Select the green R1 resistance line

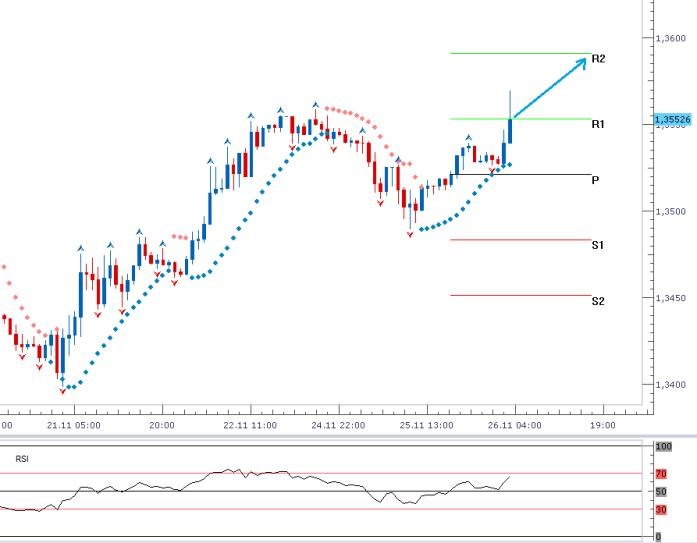[x=521, y=119]
